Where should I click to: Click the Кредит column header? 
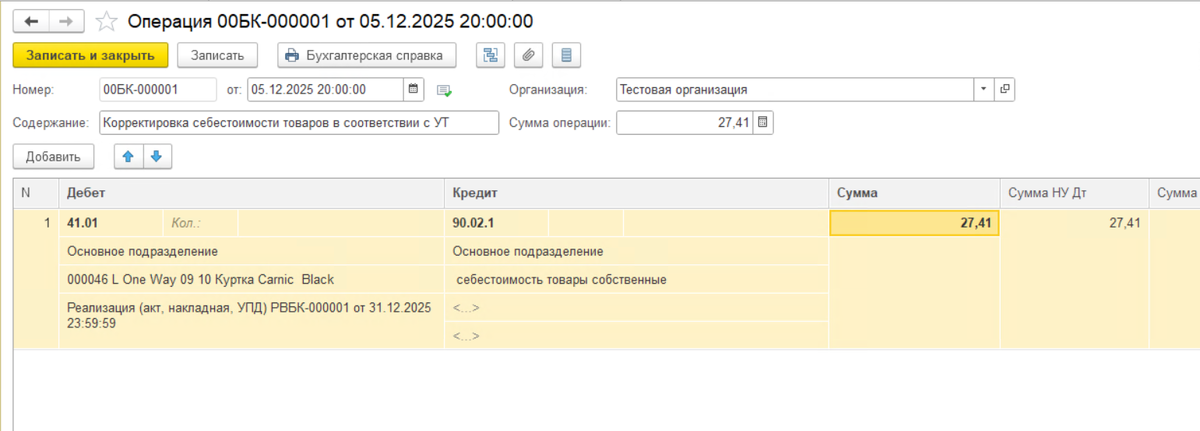coord(637,193)
